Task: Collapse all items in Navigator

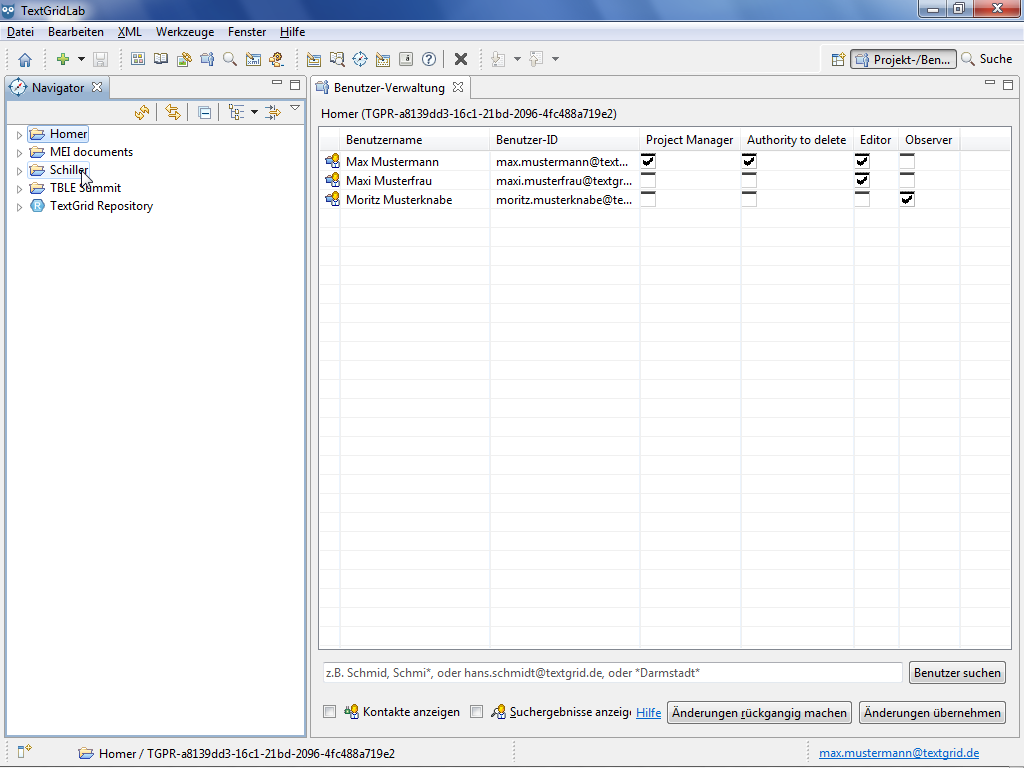Action: click(x=204, y=112)
